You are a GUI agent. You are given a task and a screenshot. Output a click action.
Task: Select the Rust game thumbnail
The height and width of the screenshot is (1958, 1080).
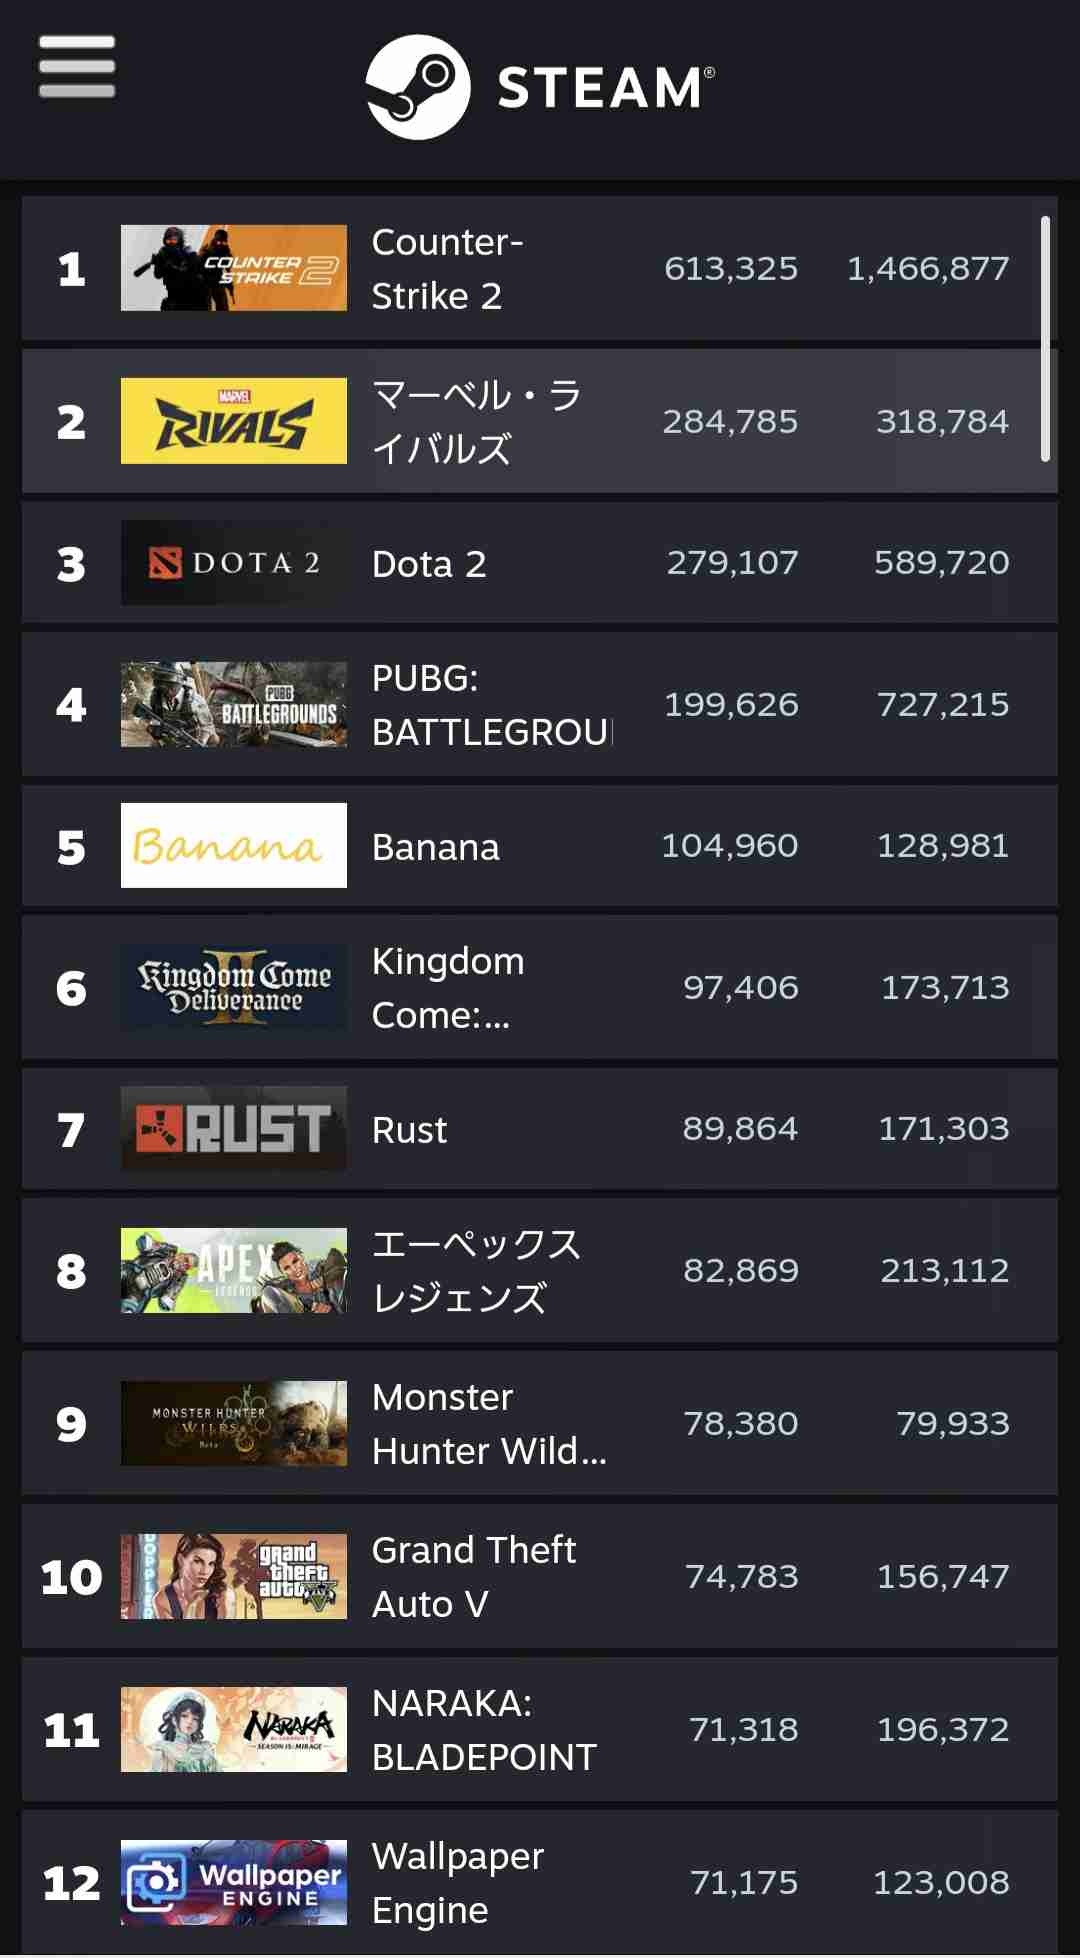[x=234, y=1129]
